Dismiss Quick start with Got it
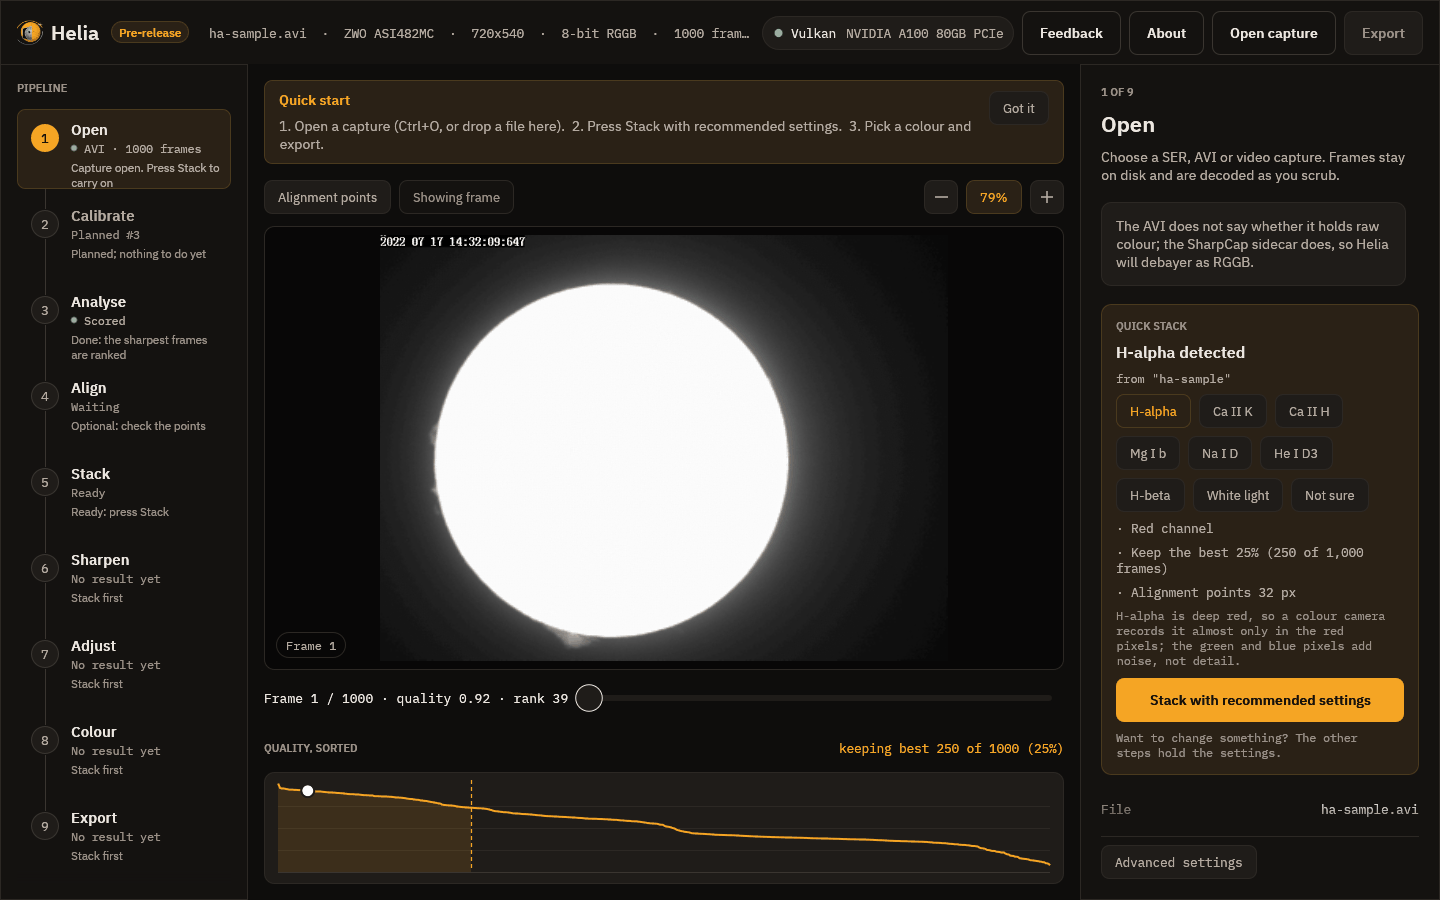Screen dimensions: 1440x900 1019,108
